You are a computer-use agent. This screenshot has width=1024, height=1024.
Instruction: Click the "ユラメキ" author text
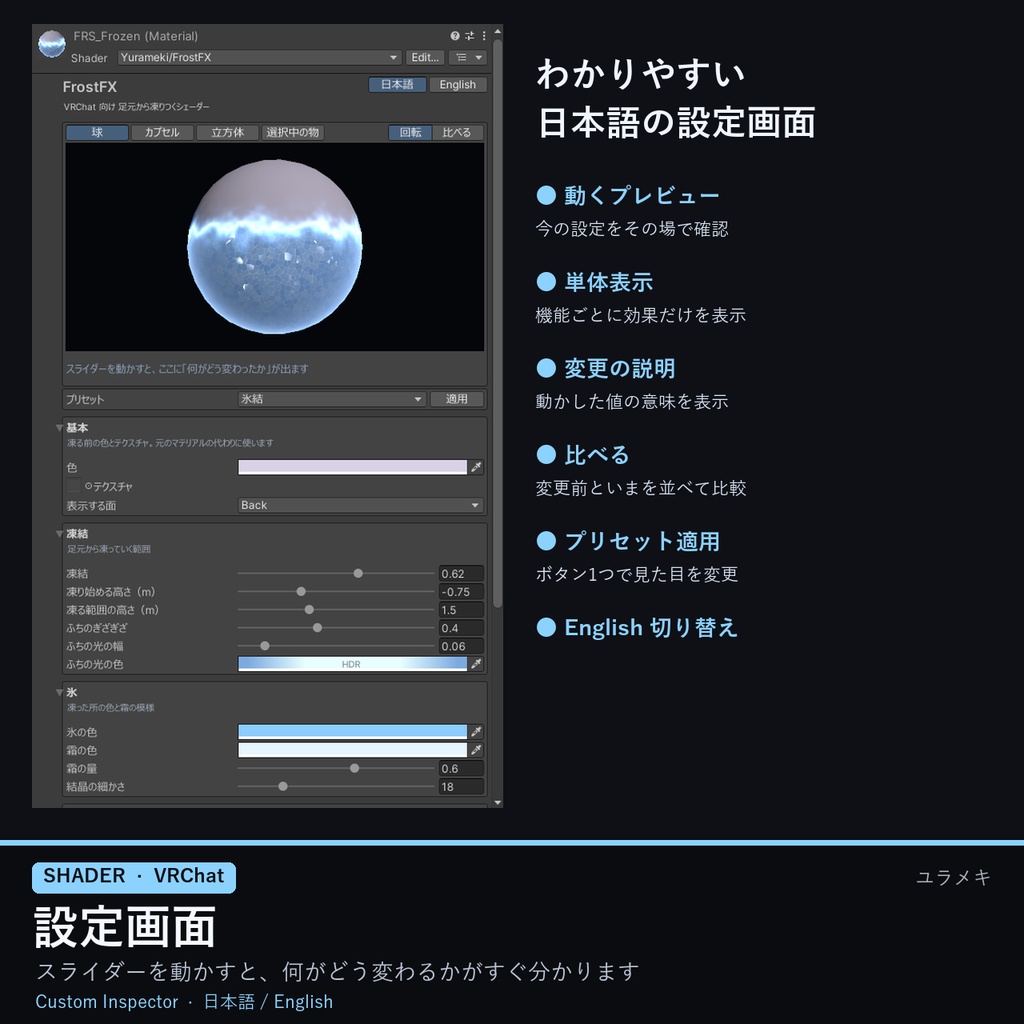[953, 877]
